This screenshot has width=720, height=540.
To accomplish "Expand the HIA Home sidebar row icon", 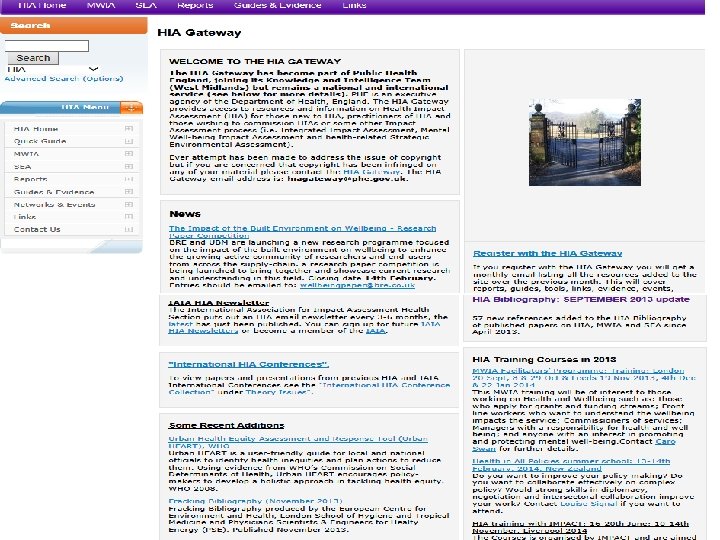I will click(129, 129).
